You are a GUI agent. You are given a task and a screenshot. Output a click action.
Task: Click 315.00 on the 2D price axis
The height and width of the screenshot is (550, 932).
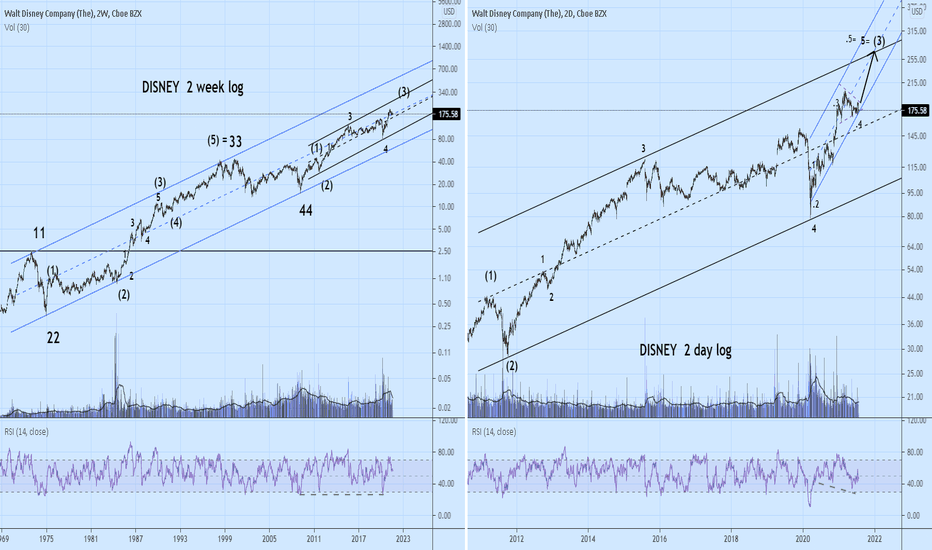click(916, 31)
